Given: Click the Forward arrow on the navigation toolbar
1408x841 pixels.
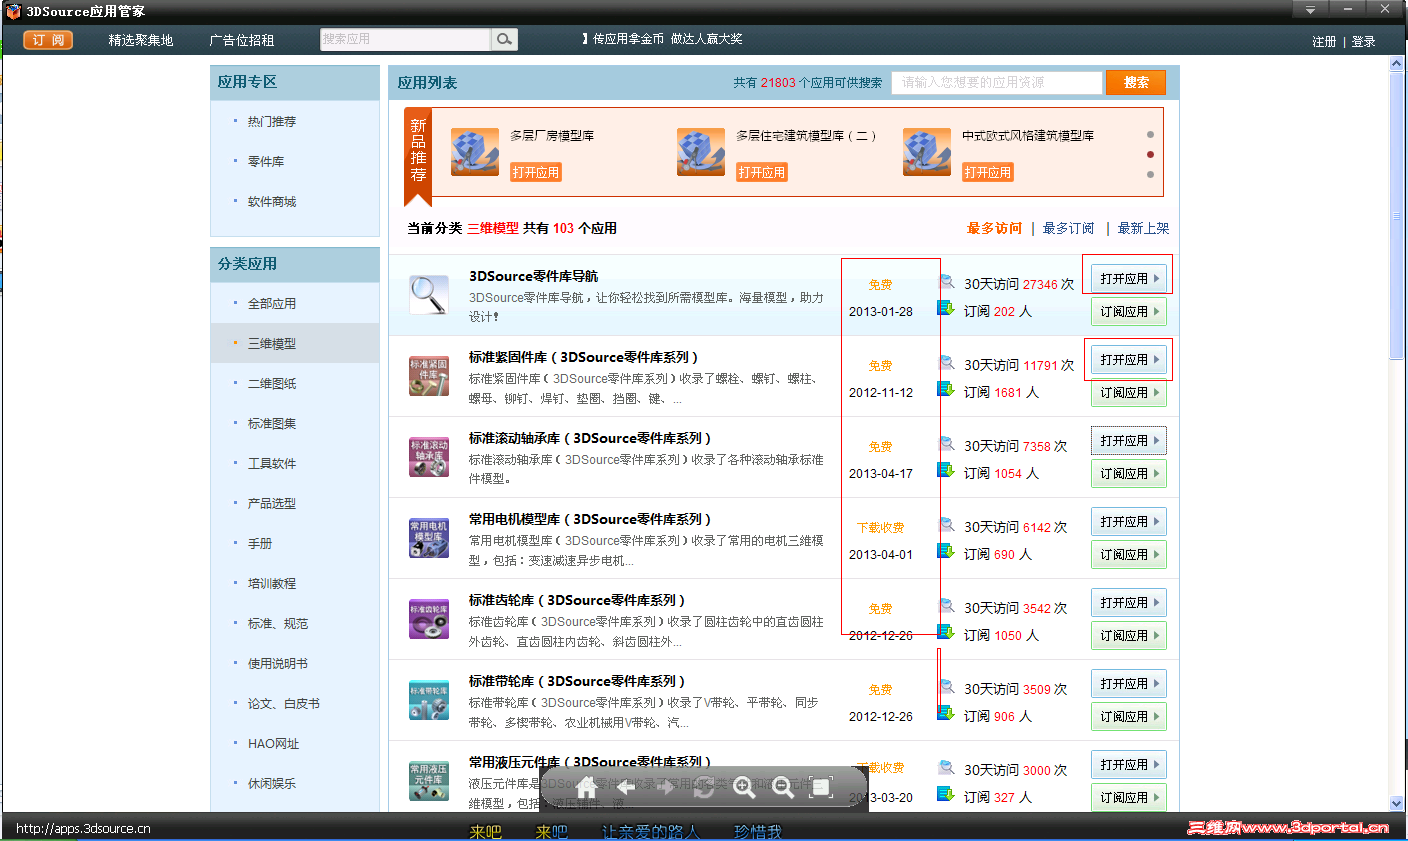Looking at the screenshot, I should point(665,787).
